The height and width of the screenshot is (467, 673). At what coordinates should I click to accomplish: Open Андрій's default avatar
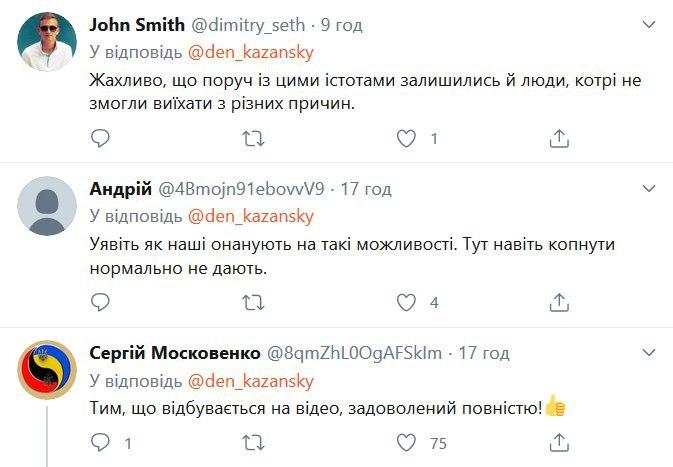[46, 205]
